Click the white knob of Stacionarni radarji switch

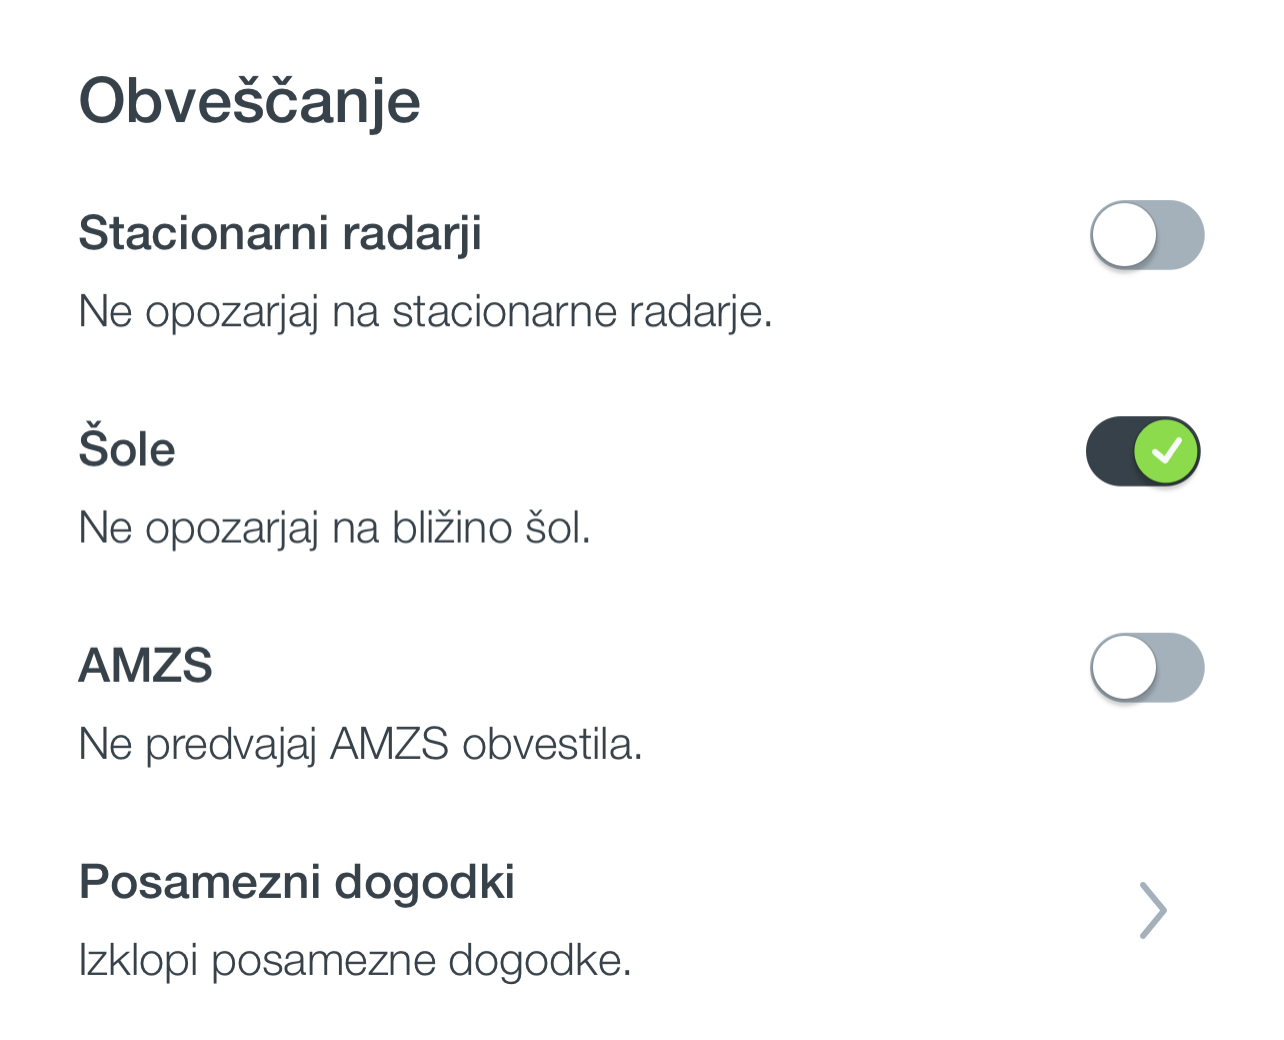[1124, 235]
